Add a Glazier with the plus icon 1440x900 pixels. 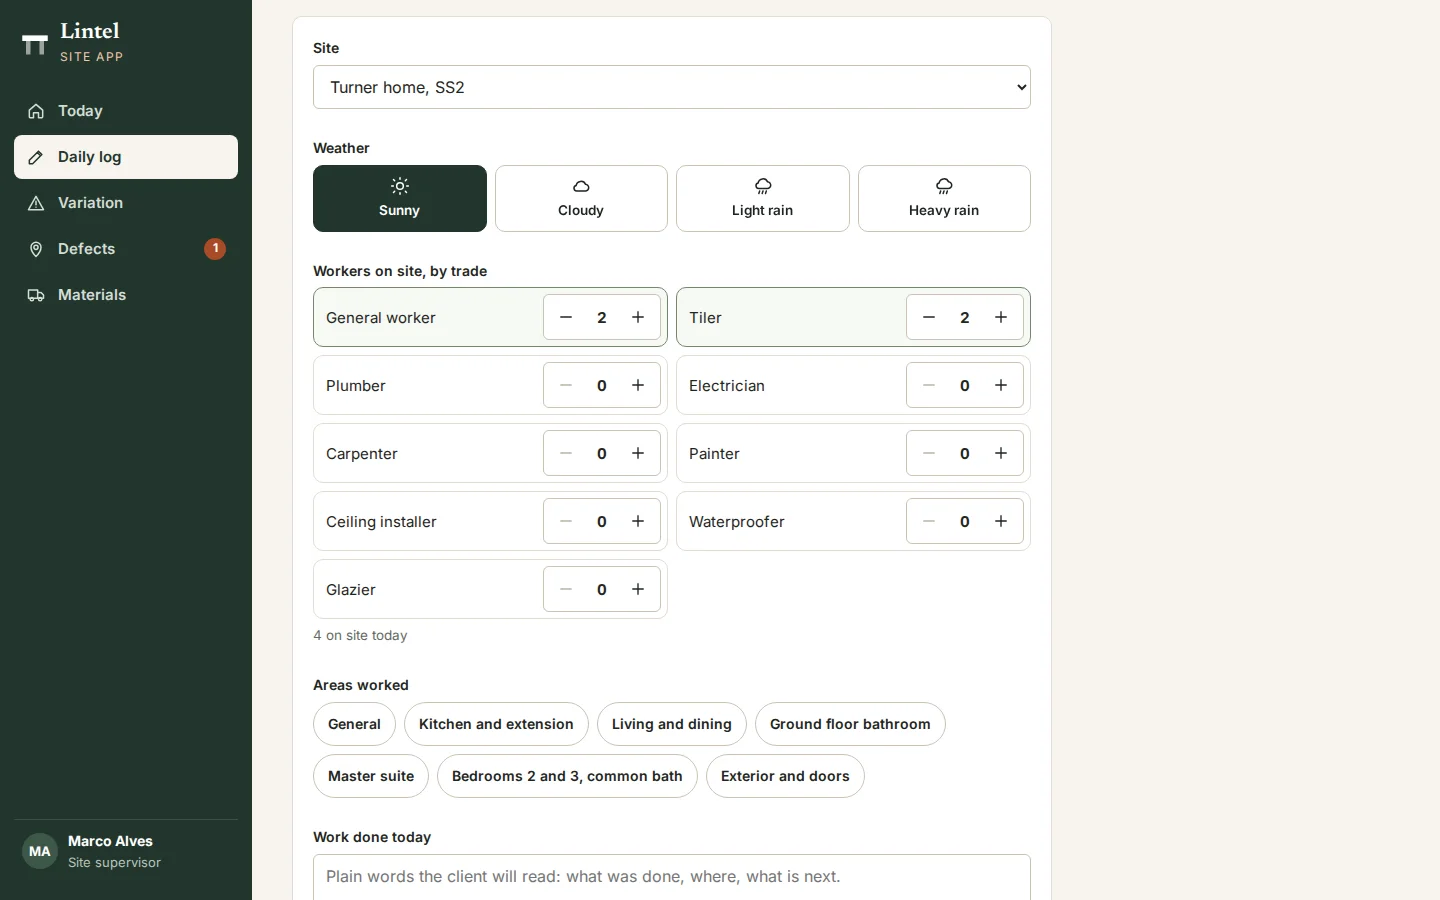point(638,589)
